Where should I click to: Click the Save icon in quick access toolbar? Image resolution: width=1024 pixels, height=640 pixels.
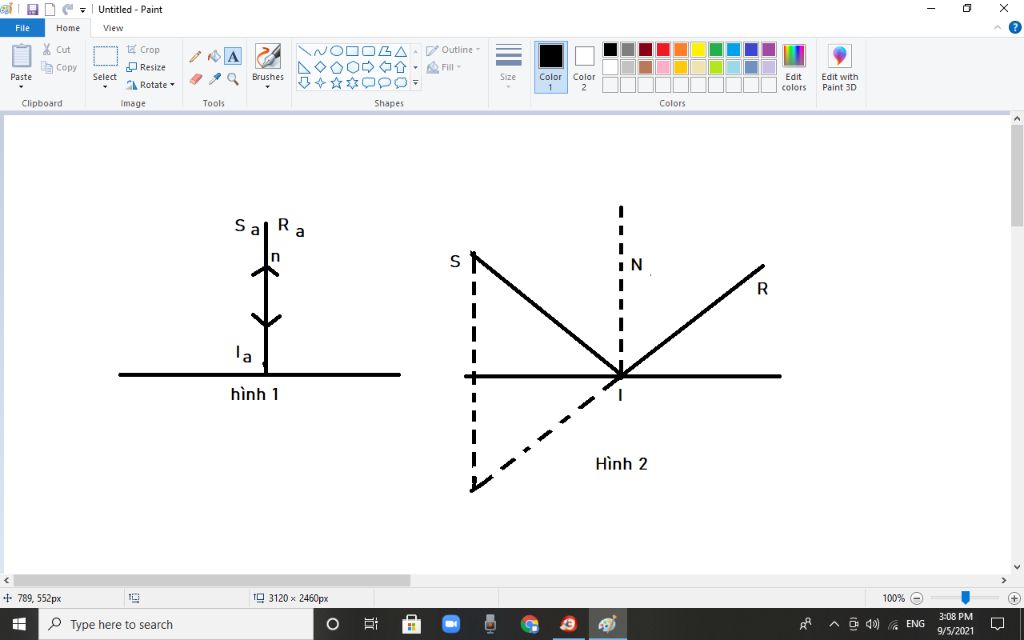click(32, 9)
